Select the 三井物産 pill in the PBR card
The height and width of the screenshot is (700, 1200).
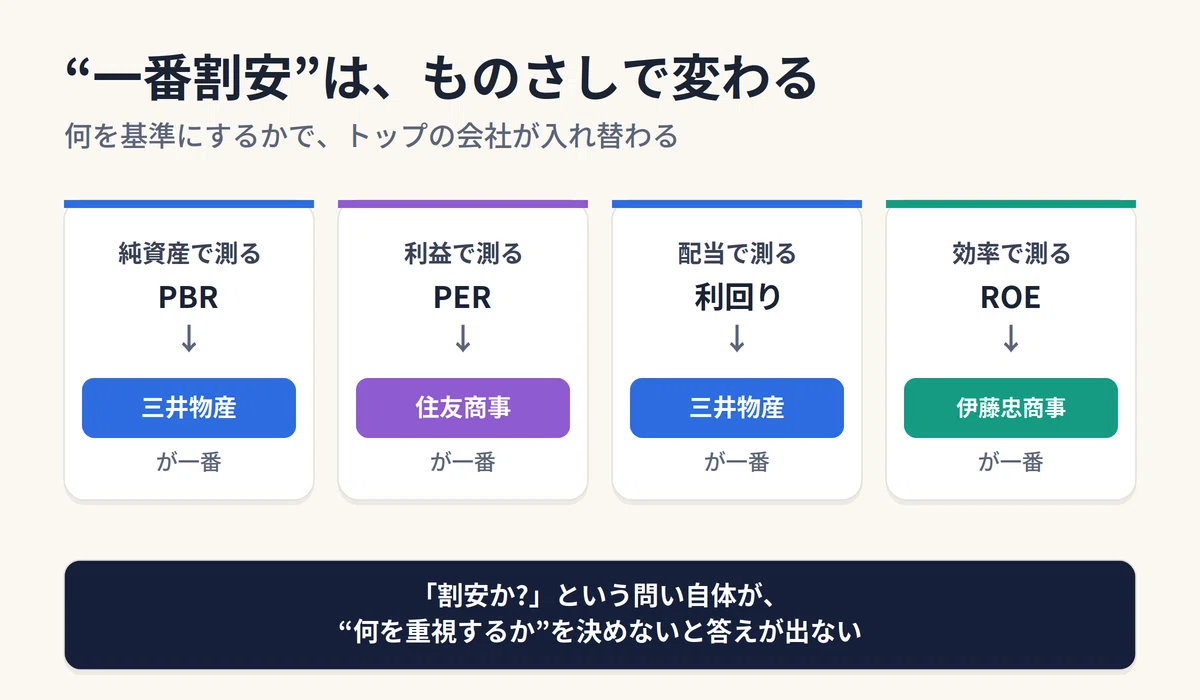(189, 408)
